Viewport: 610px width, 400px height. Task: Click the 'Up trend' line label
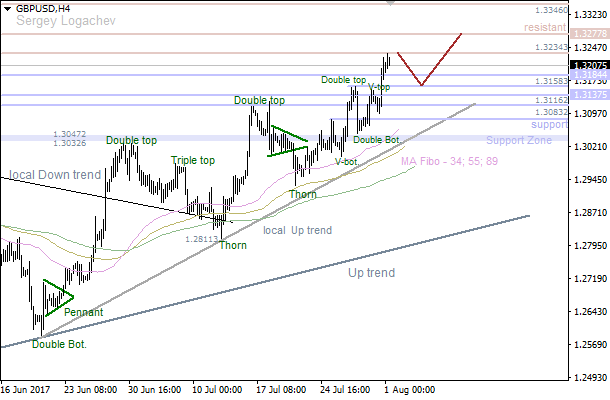coord(371,272)
